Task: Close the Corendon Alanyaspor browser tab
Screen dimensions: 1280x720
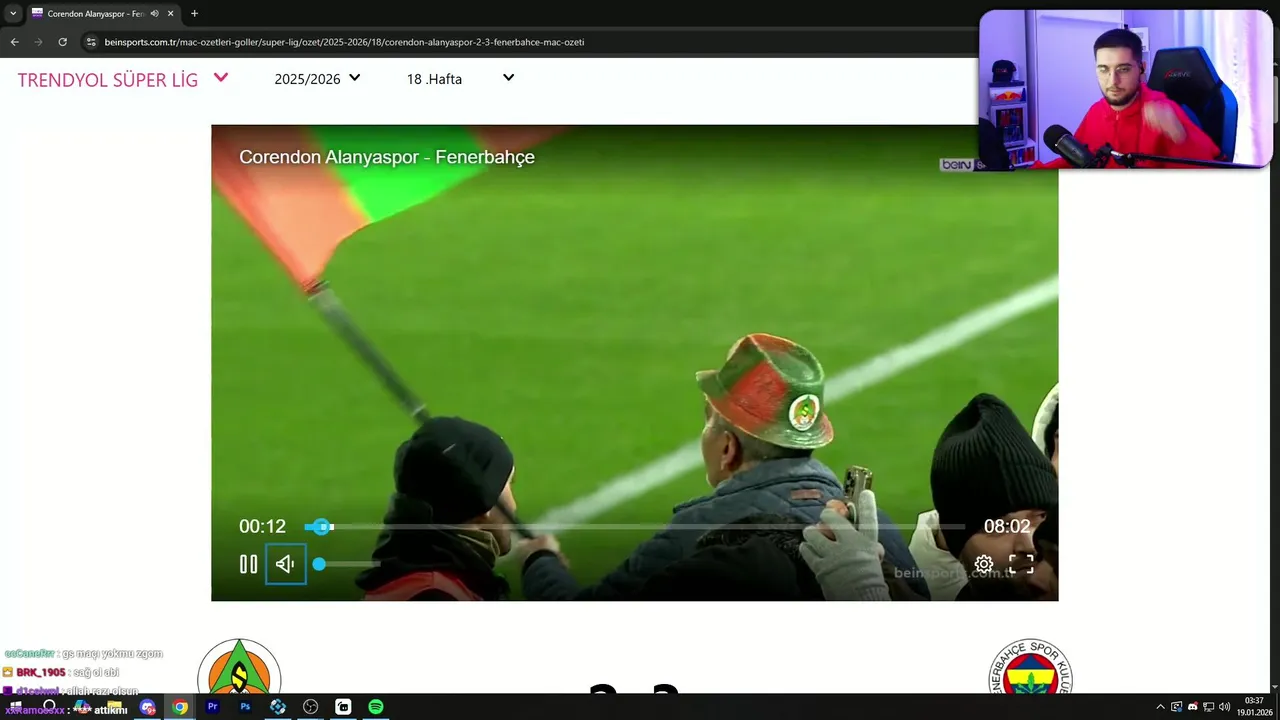Action: (x=170, y=13)
